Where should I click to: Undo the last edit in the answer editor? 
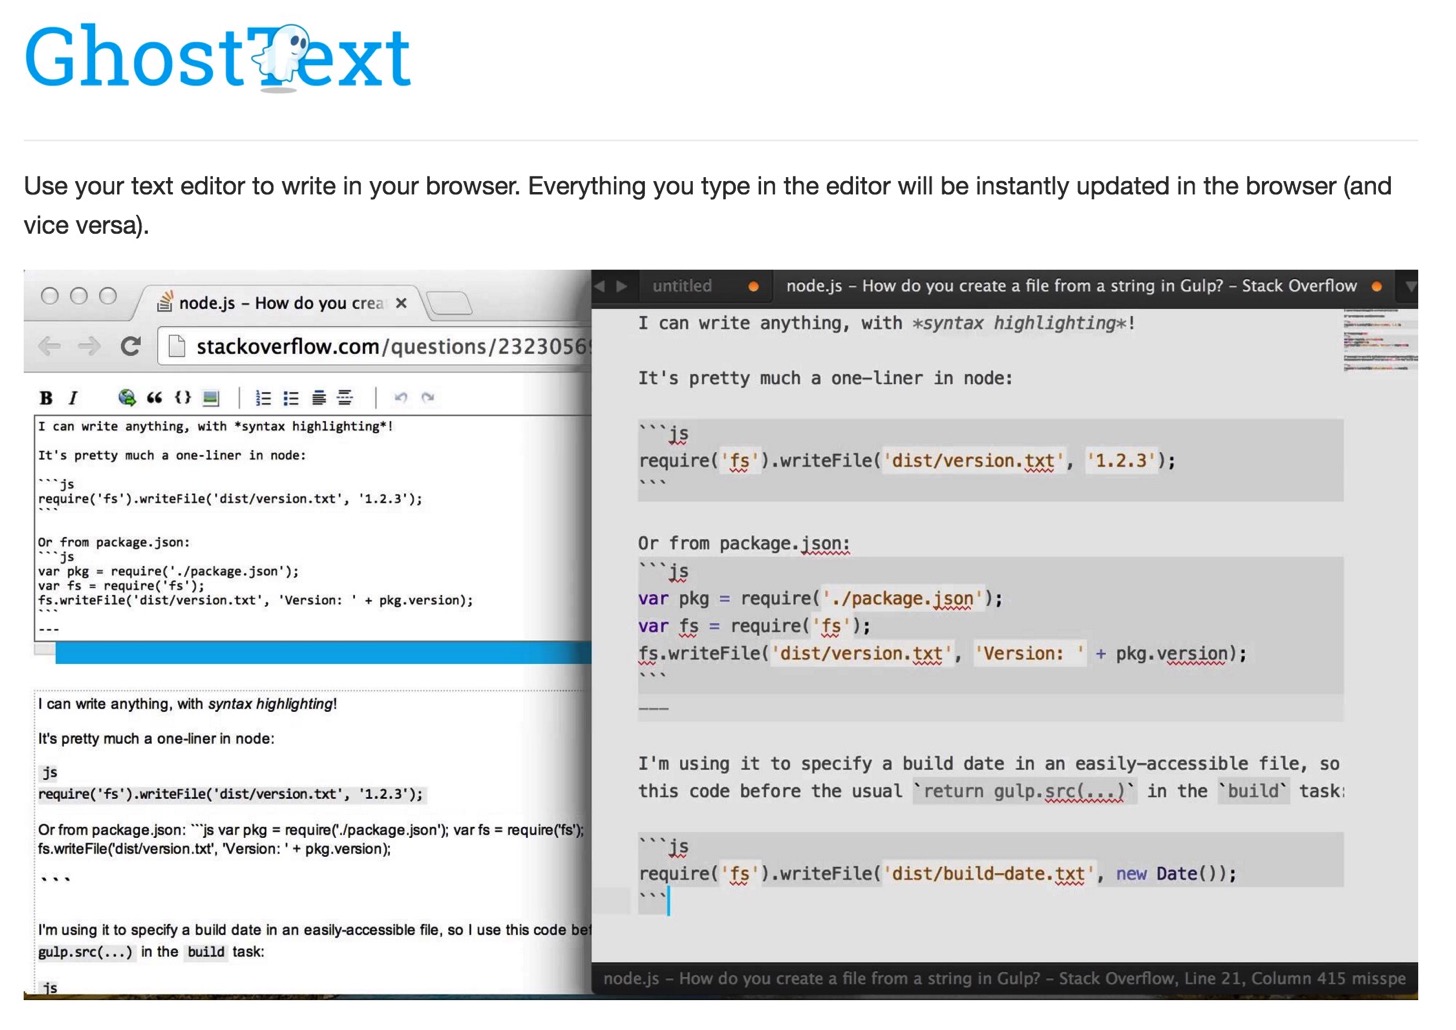401,398
